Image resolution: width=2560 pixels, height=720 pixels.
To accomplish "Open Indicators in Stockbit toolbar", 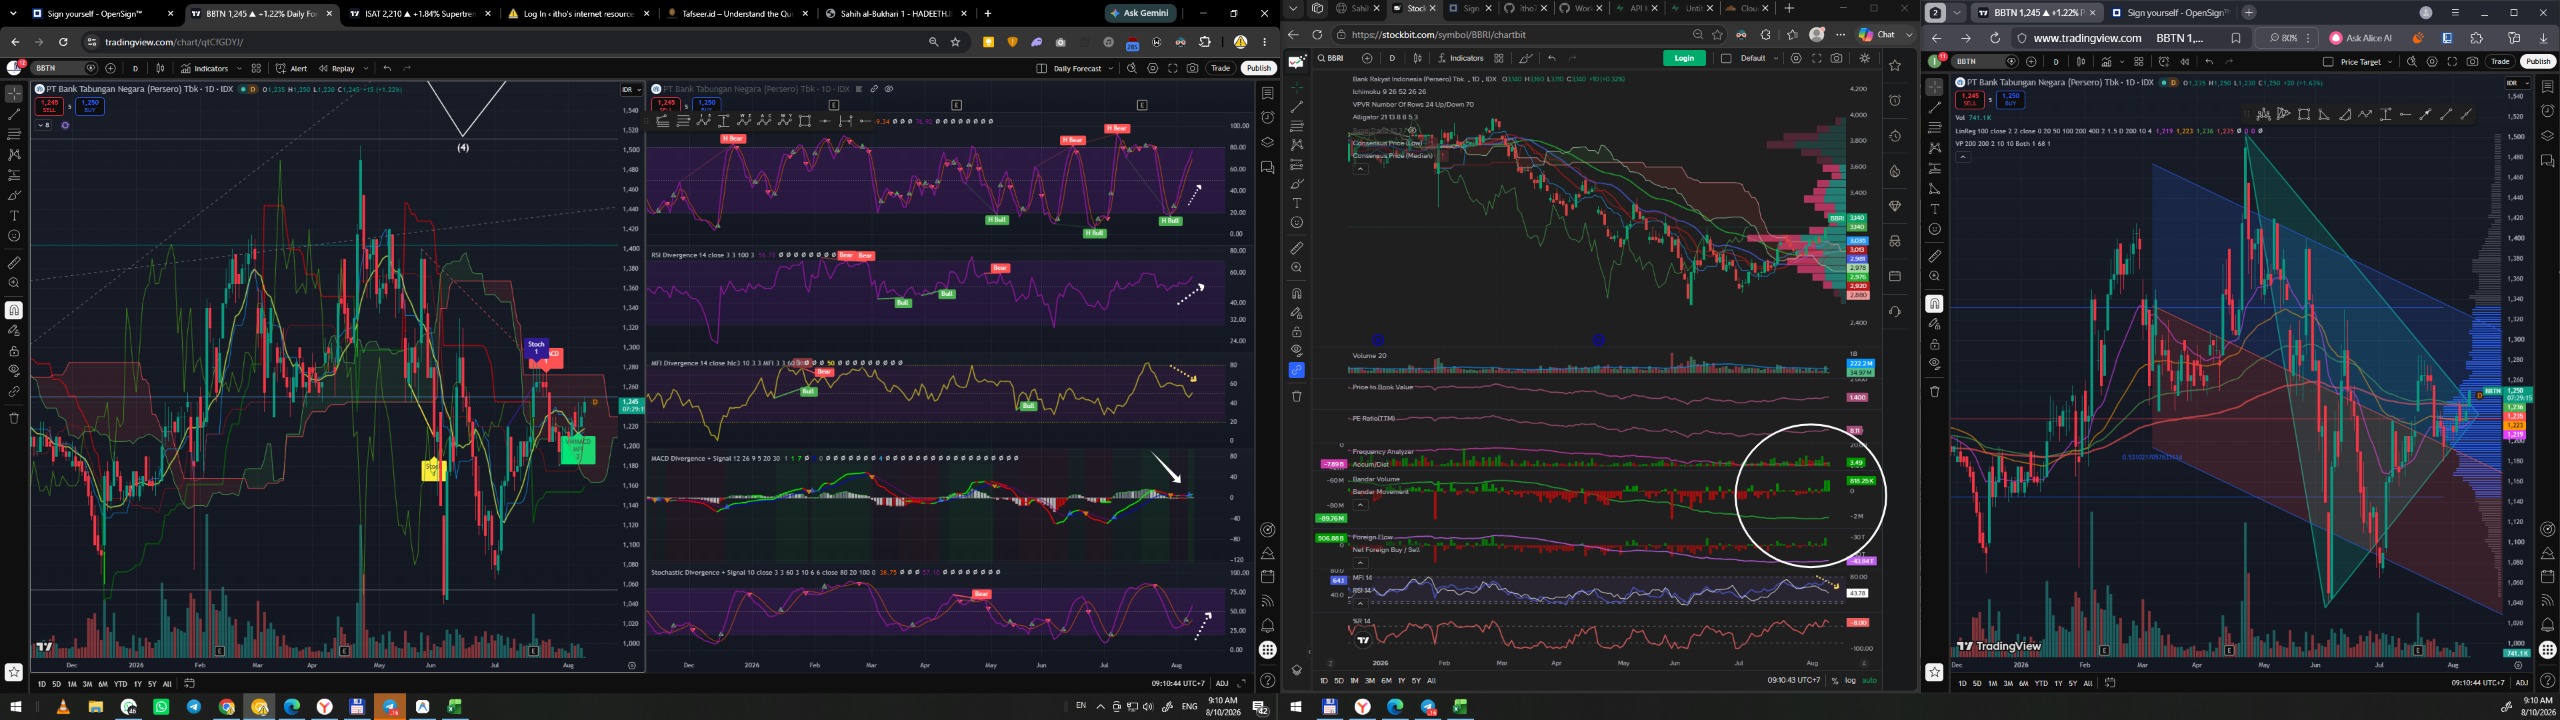I will pyautogui.click(x=1461, y=58).
